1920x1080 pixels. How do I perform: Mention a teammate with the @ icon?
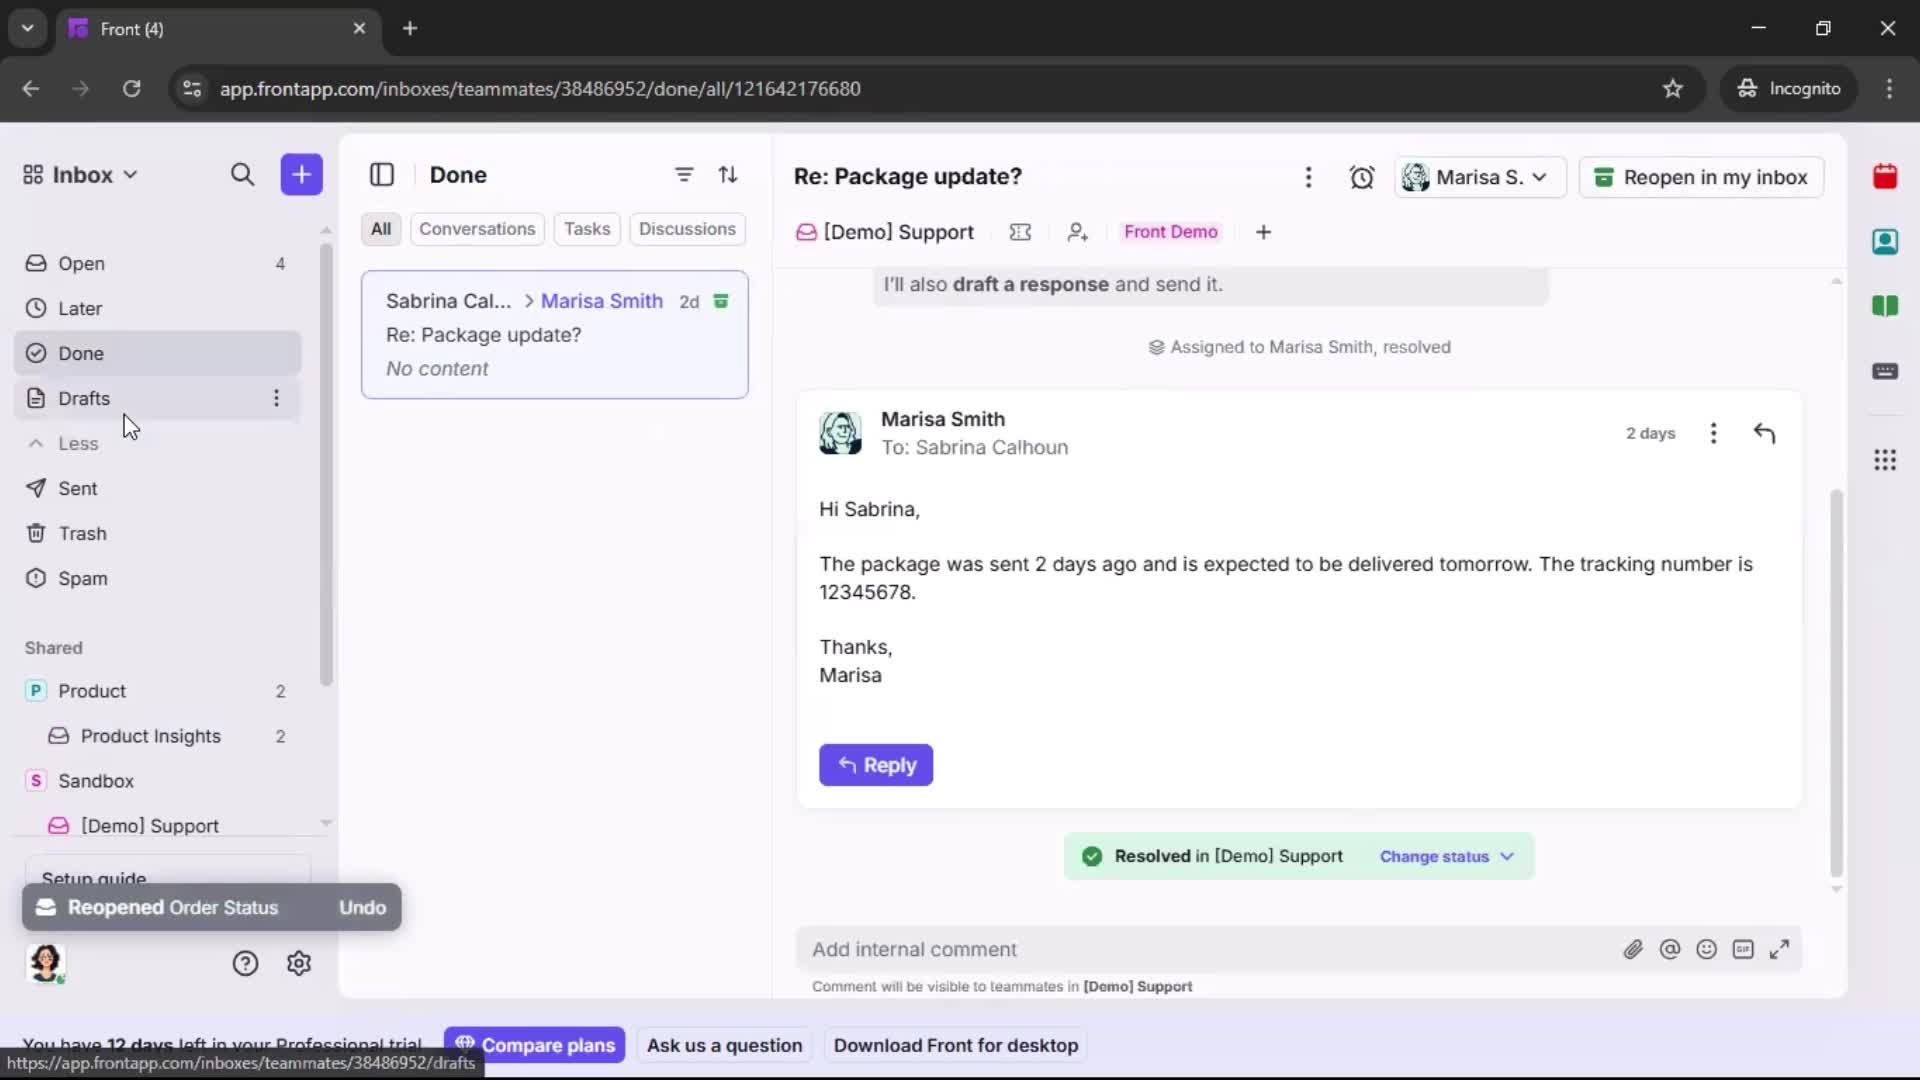pos(1671,949)
